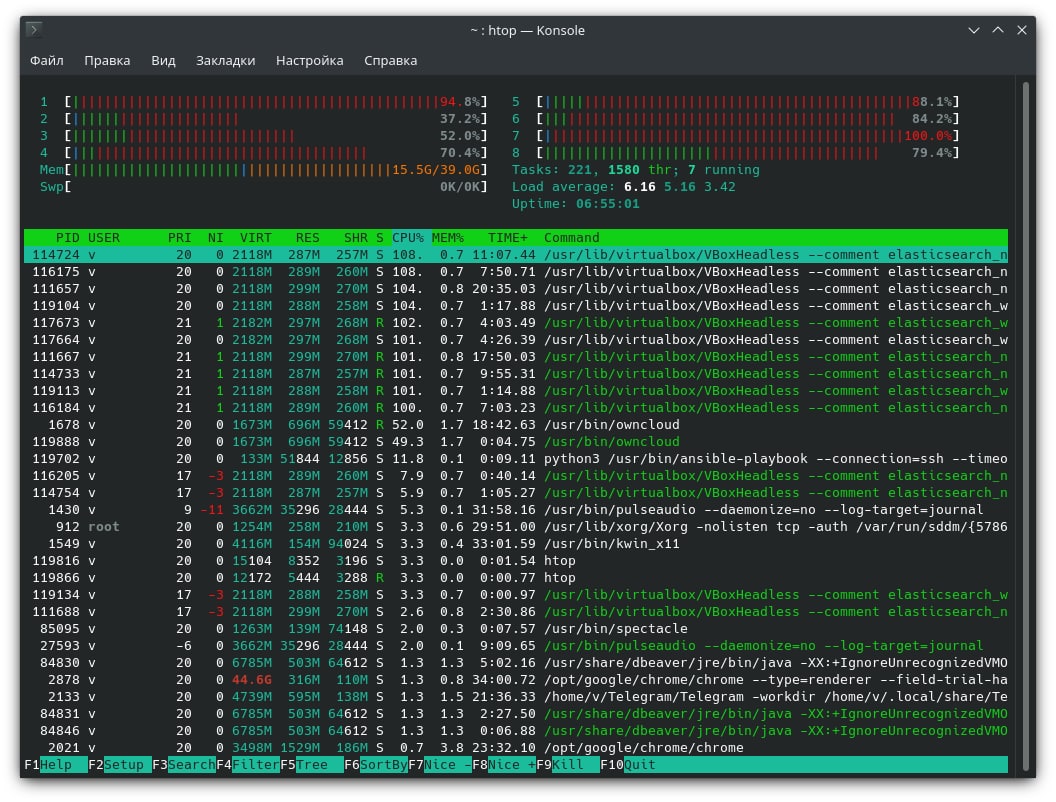The image size is (1056, 802).
Task: Click the vertical scrollbar of the terminal
Action: coord(1026,424)
